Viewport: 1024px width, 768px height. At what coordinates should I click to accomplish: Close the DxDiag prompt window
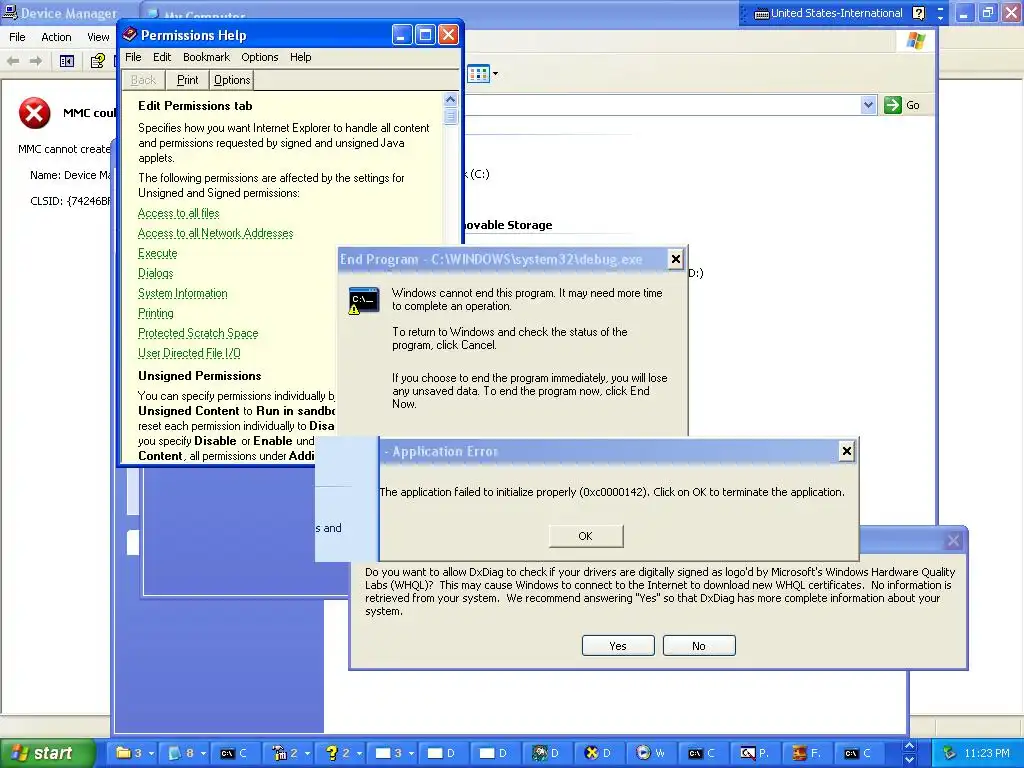pyautogui.click(x=953, y=541)
